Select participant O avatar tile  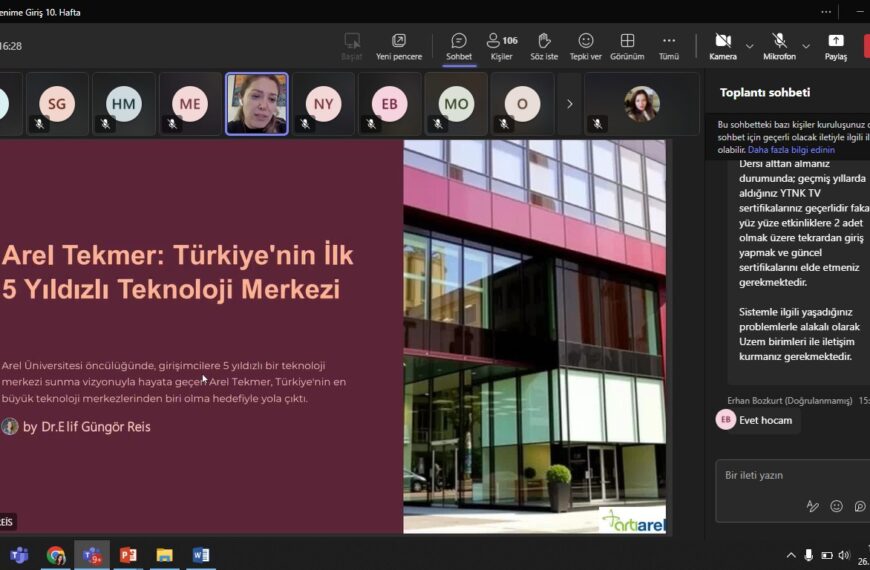click(522, 104)
